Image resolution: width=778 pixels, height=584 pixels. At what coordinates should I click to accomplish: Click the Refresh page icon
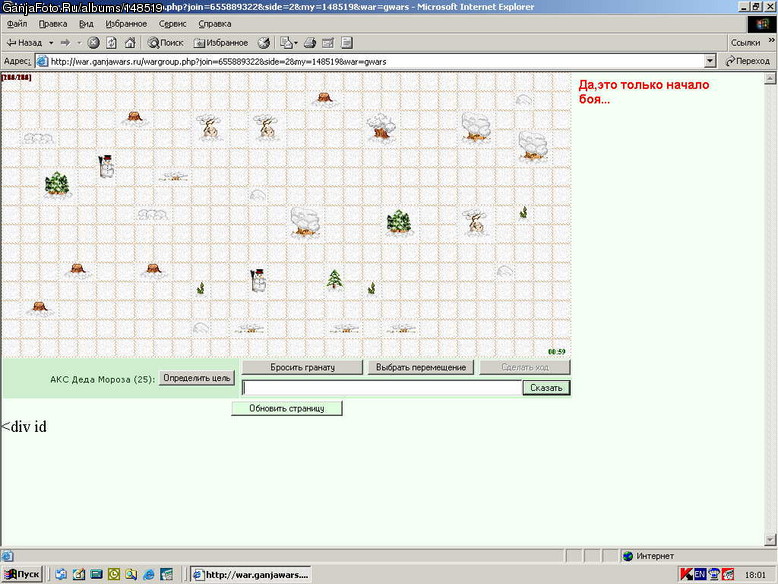point(112,43)
